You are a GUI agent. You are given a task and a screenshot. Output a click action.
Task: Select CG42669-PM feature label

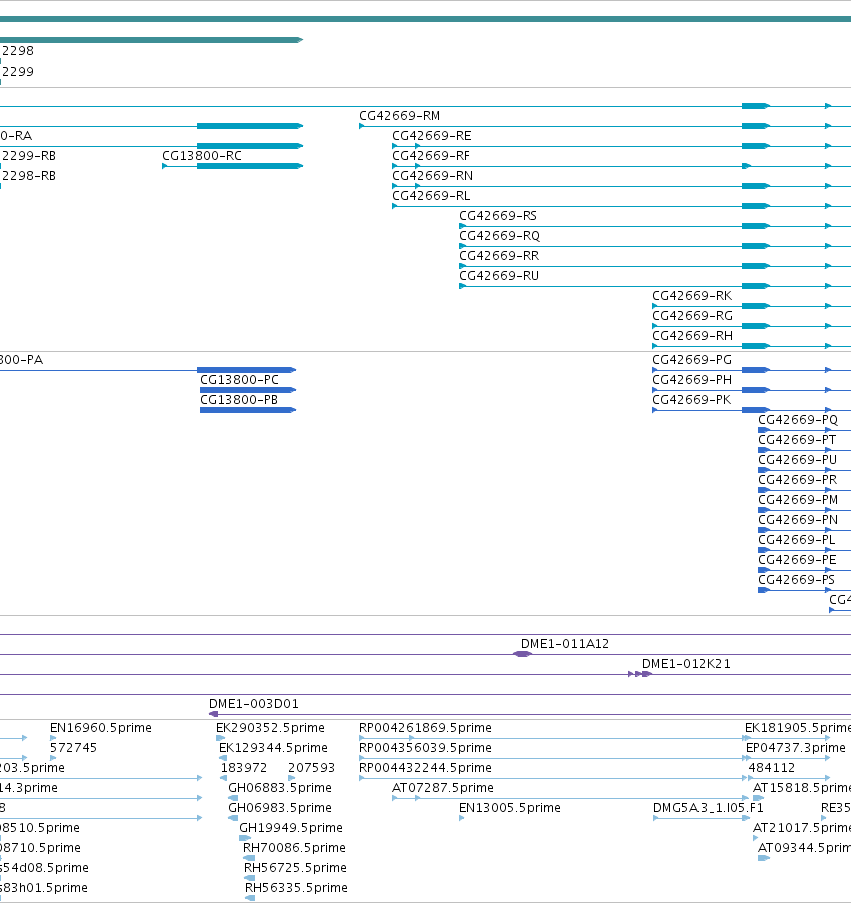tap(798, 500)
